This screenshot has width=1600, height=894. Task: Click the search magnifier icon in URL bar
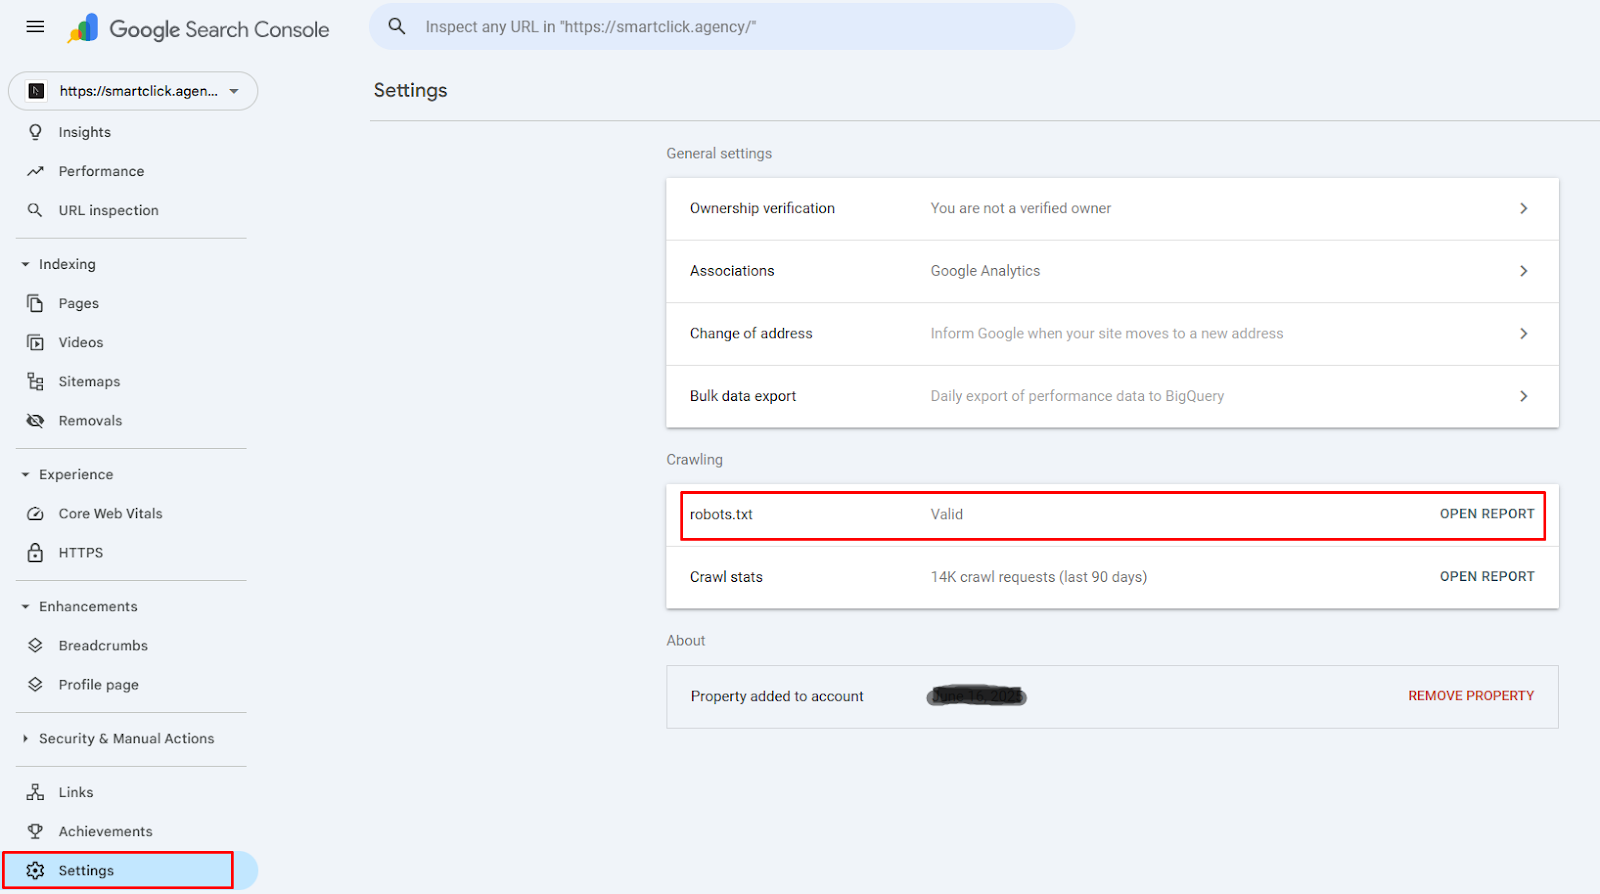click(x=397, y=27)
